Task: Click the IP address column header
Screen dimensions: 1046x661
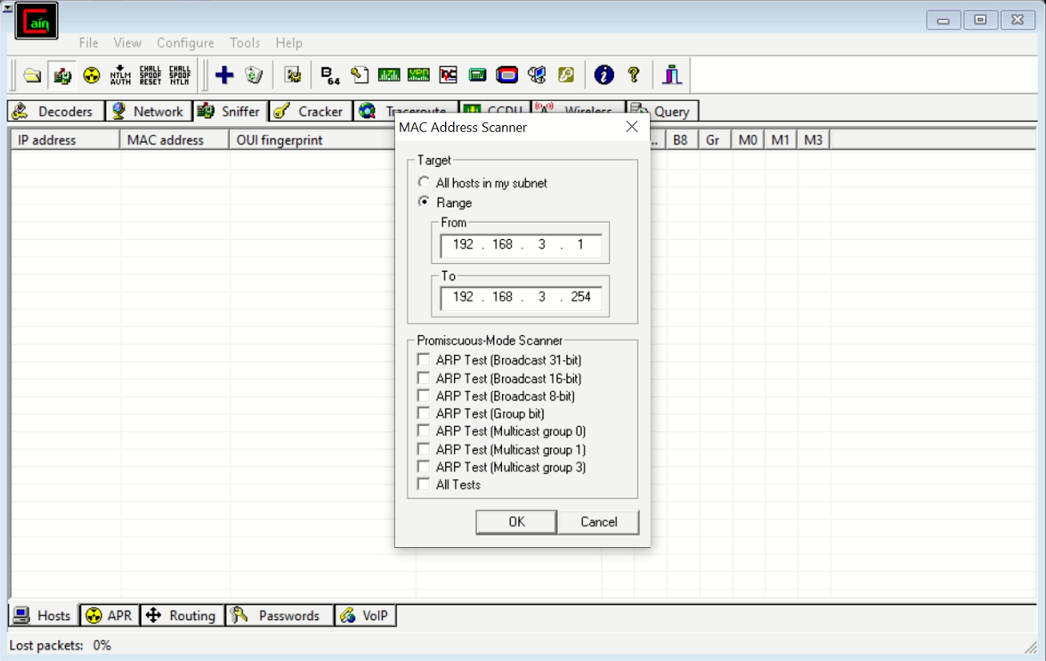Action: pyautogui.click(x=65, y=140)
